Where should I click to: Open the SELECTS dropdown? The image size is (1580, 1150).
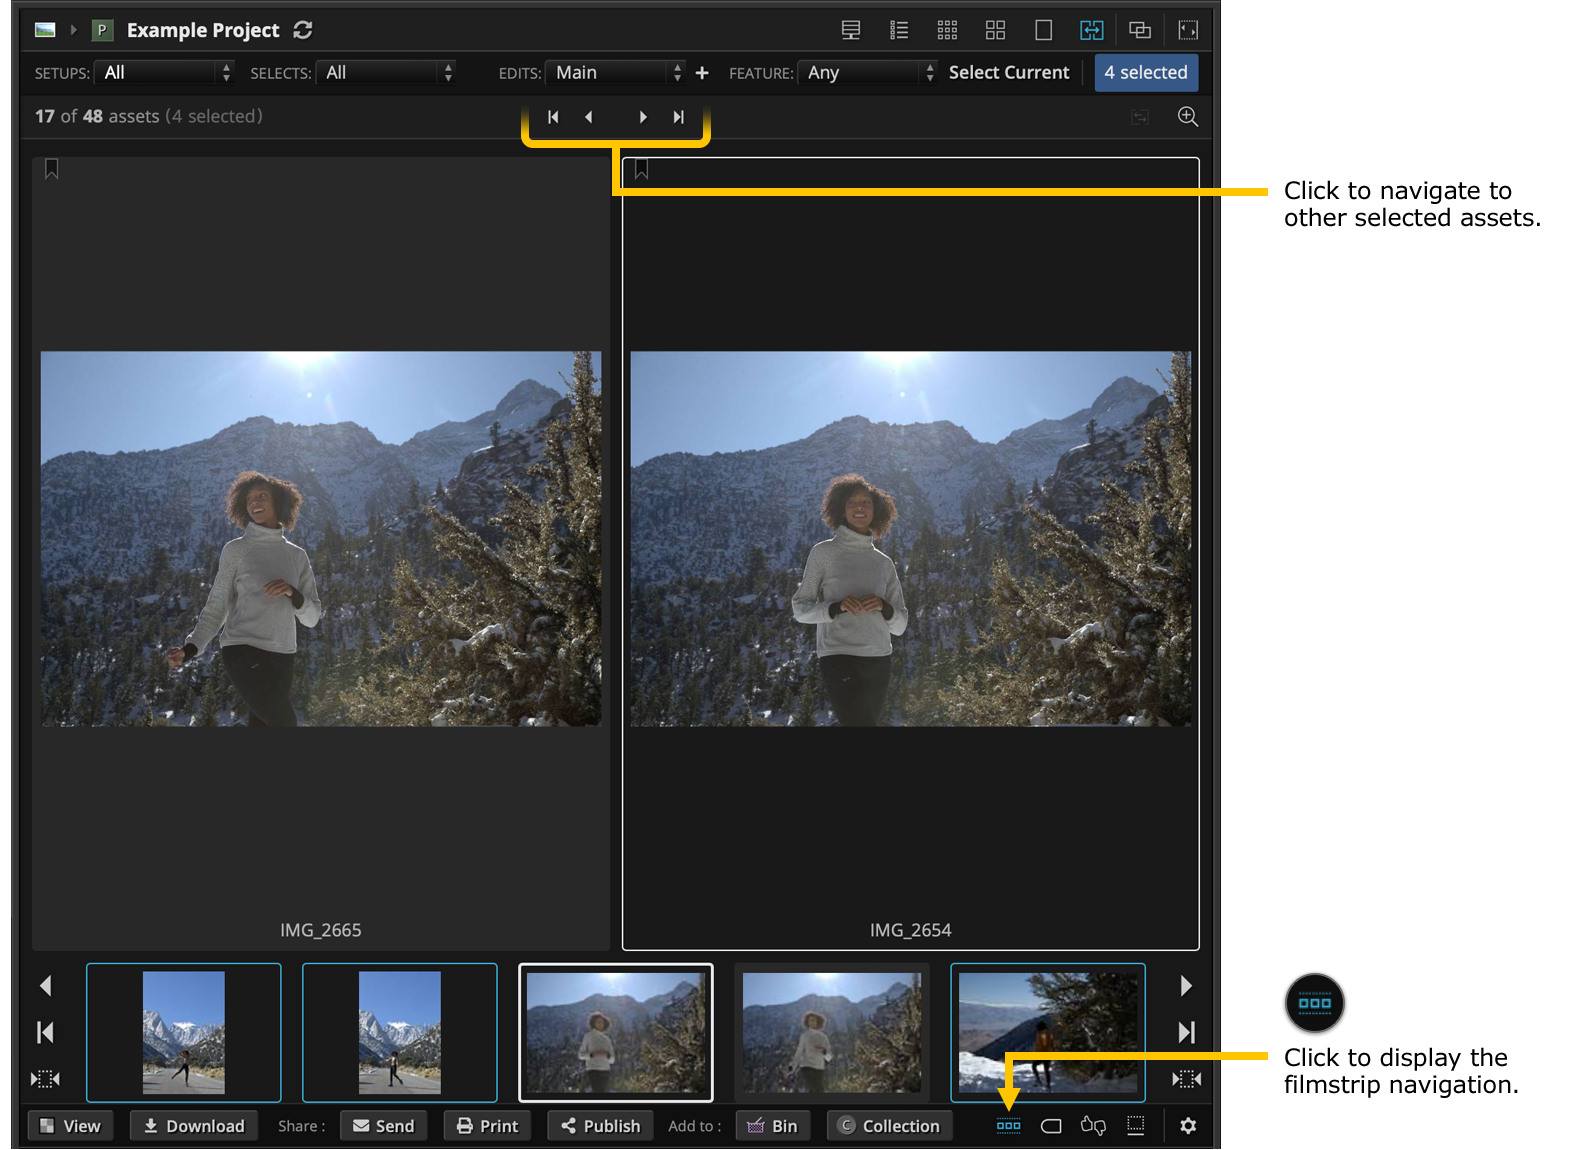[x=386, y=72]
